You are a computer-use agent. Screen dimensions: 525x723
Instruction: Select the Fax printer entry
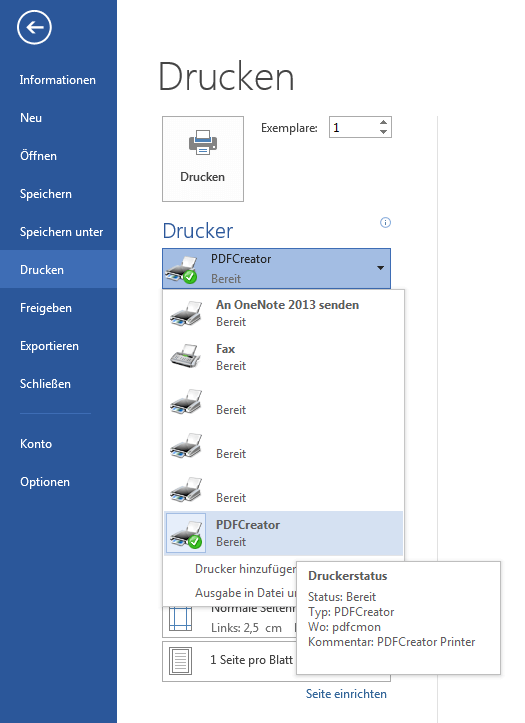[x=283, y=357]
